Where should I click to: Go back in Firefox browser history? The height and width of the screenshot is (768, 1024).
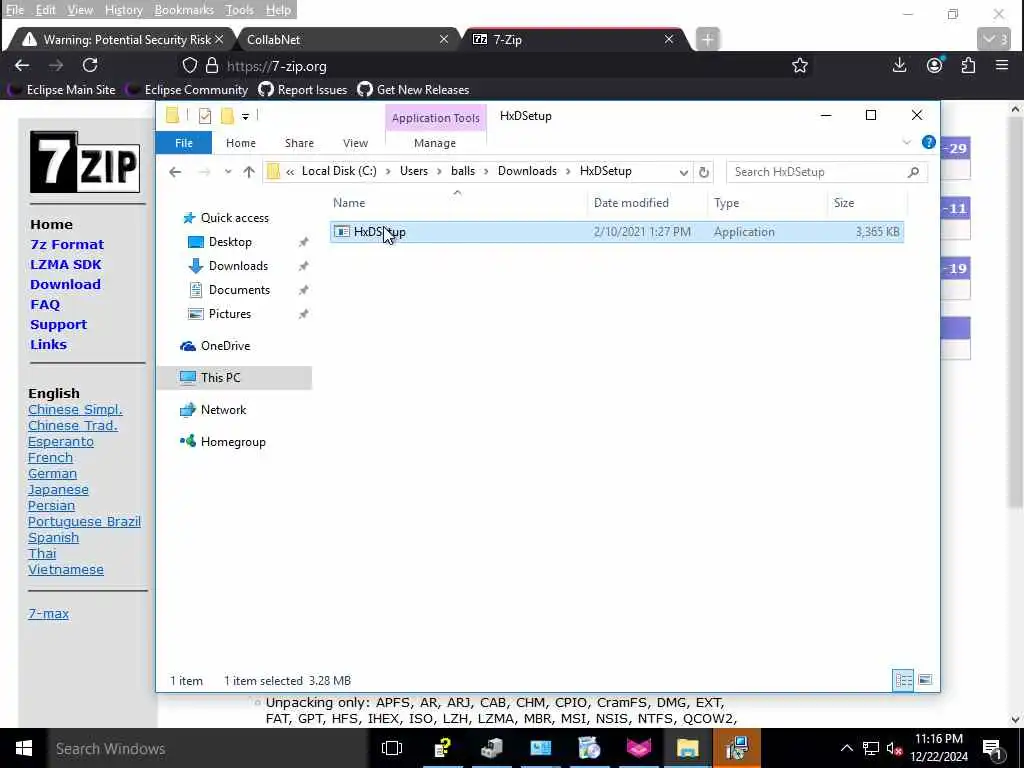22,65
